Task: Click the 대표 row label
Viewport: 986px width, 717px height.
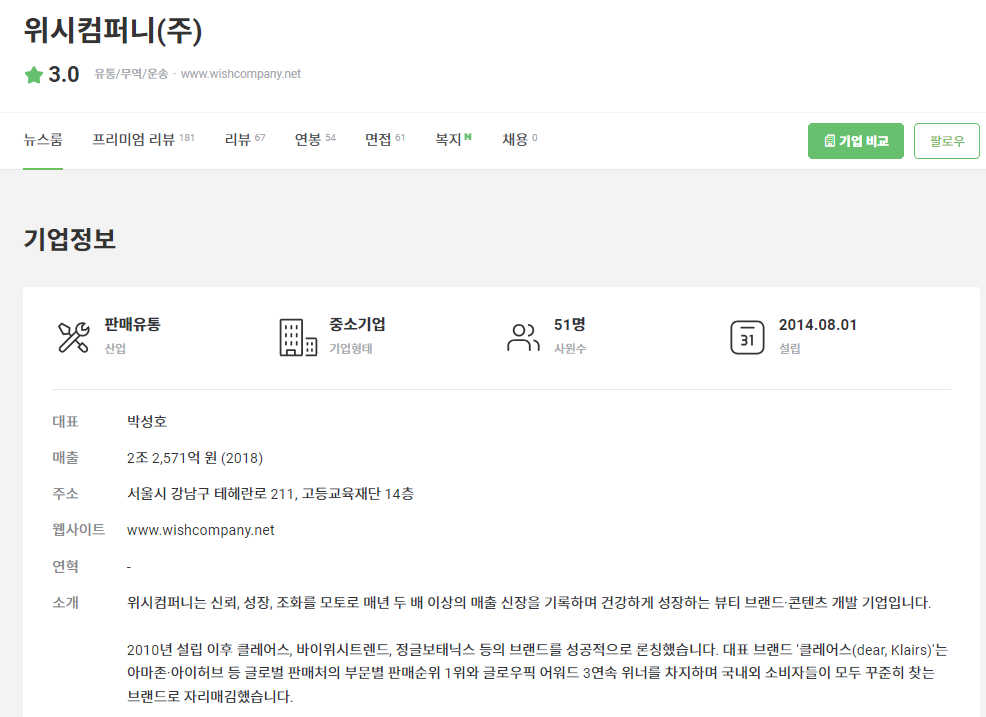Action: tap(65, 421)
